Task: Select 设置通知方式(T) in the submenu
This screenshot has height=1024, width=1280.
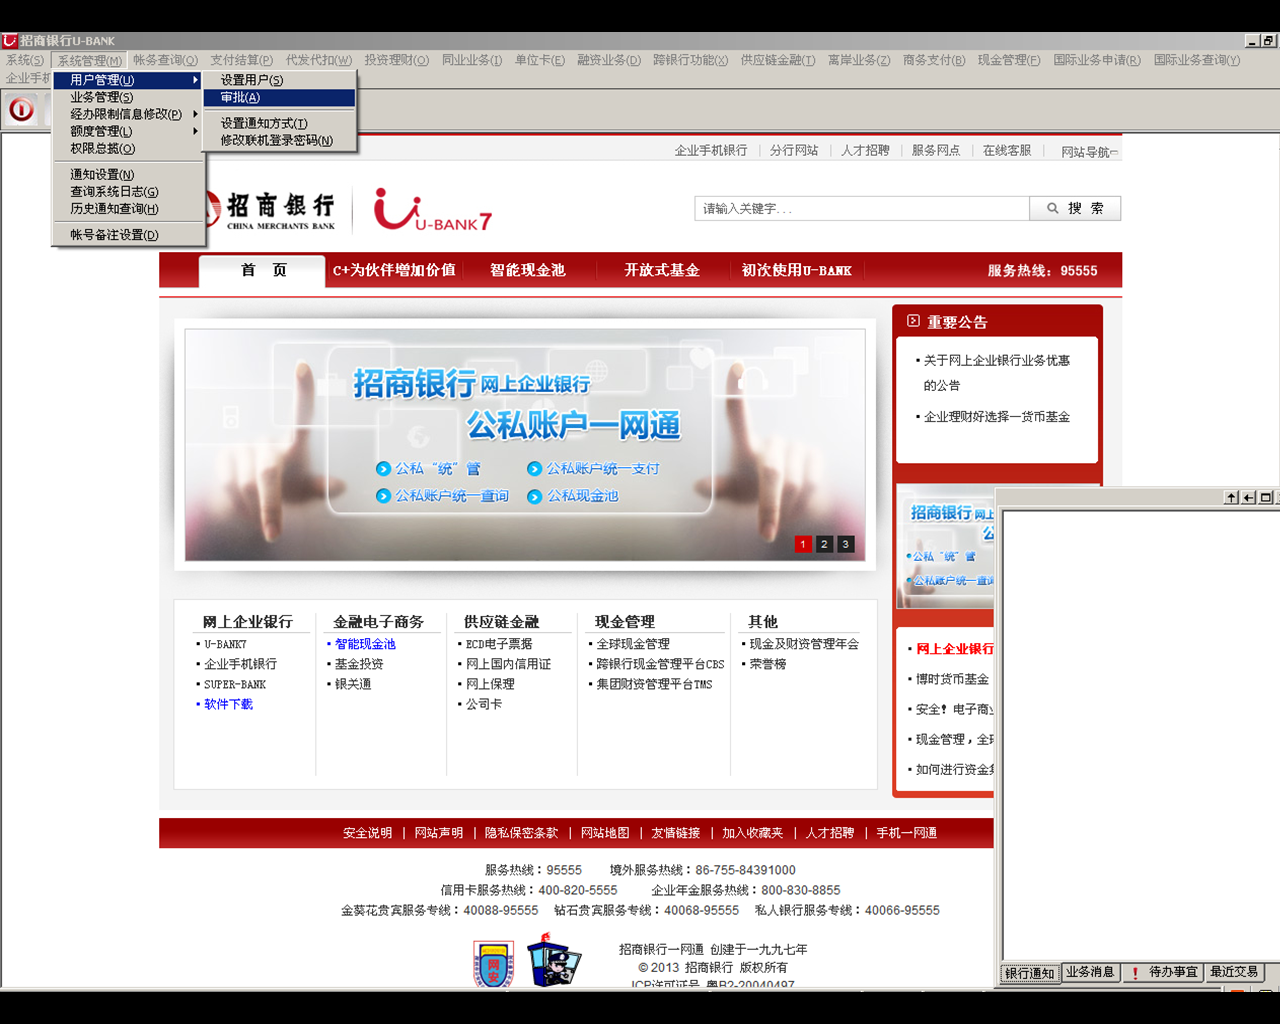Action: 279,123
